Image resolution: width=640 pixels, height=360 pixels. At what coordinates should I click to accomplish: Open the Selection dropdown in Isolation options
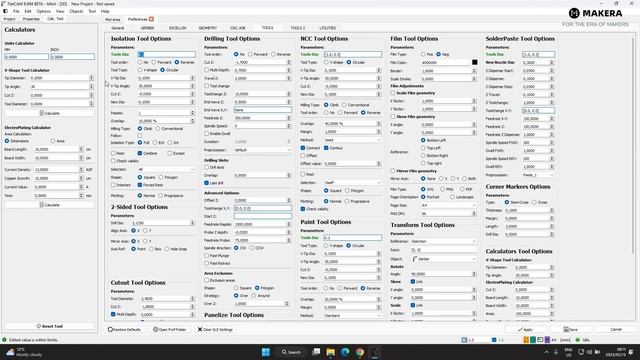(x=166, y=169)
